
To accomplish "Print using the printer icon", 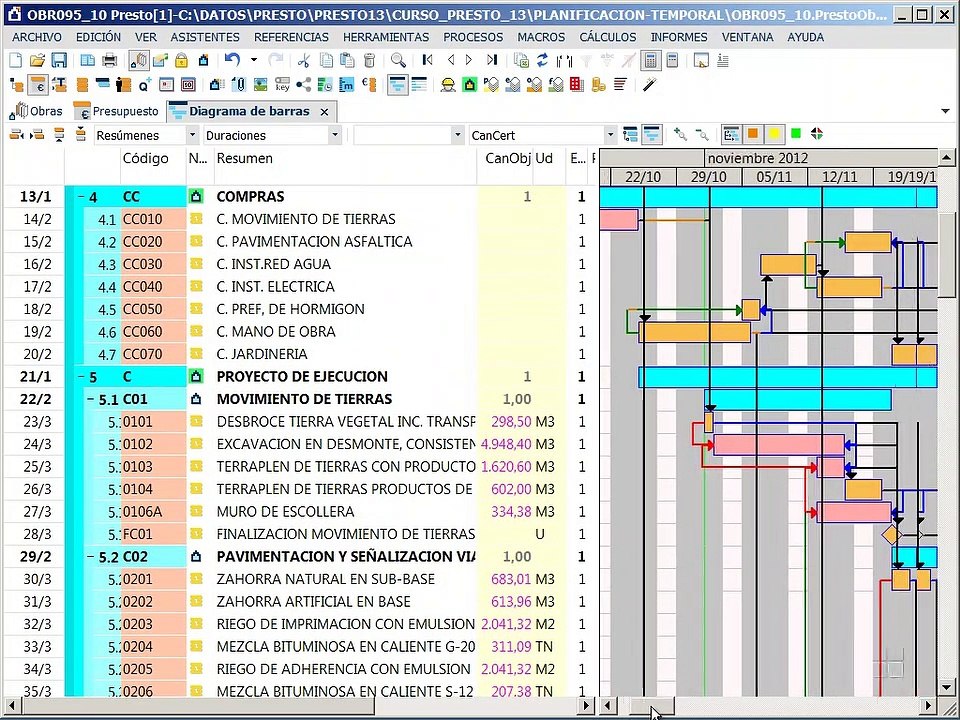I will [110, 60].
